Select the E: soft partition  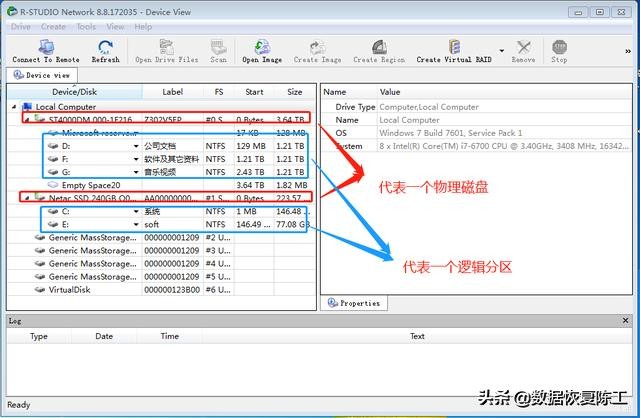point(162,225)
